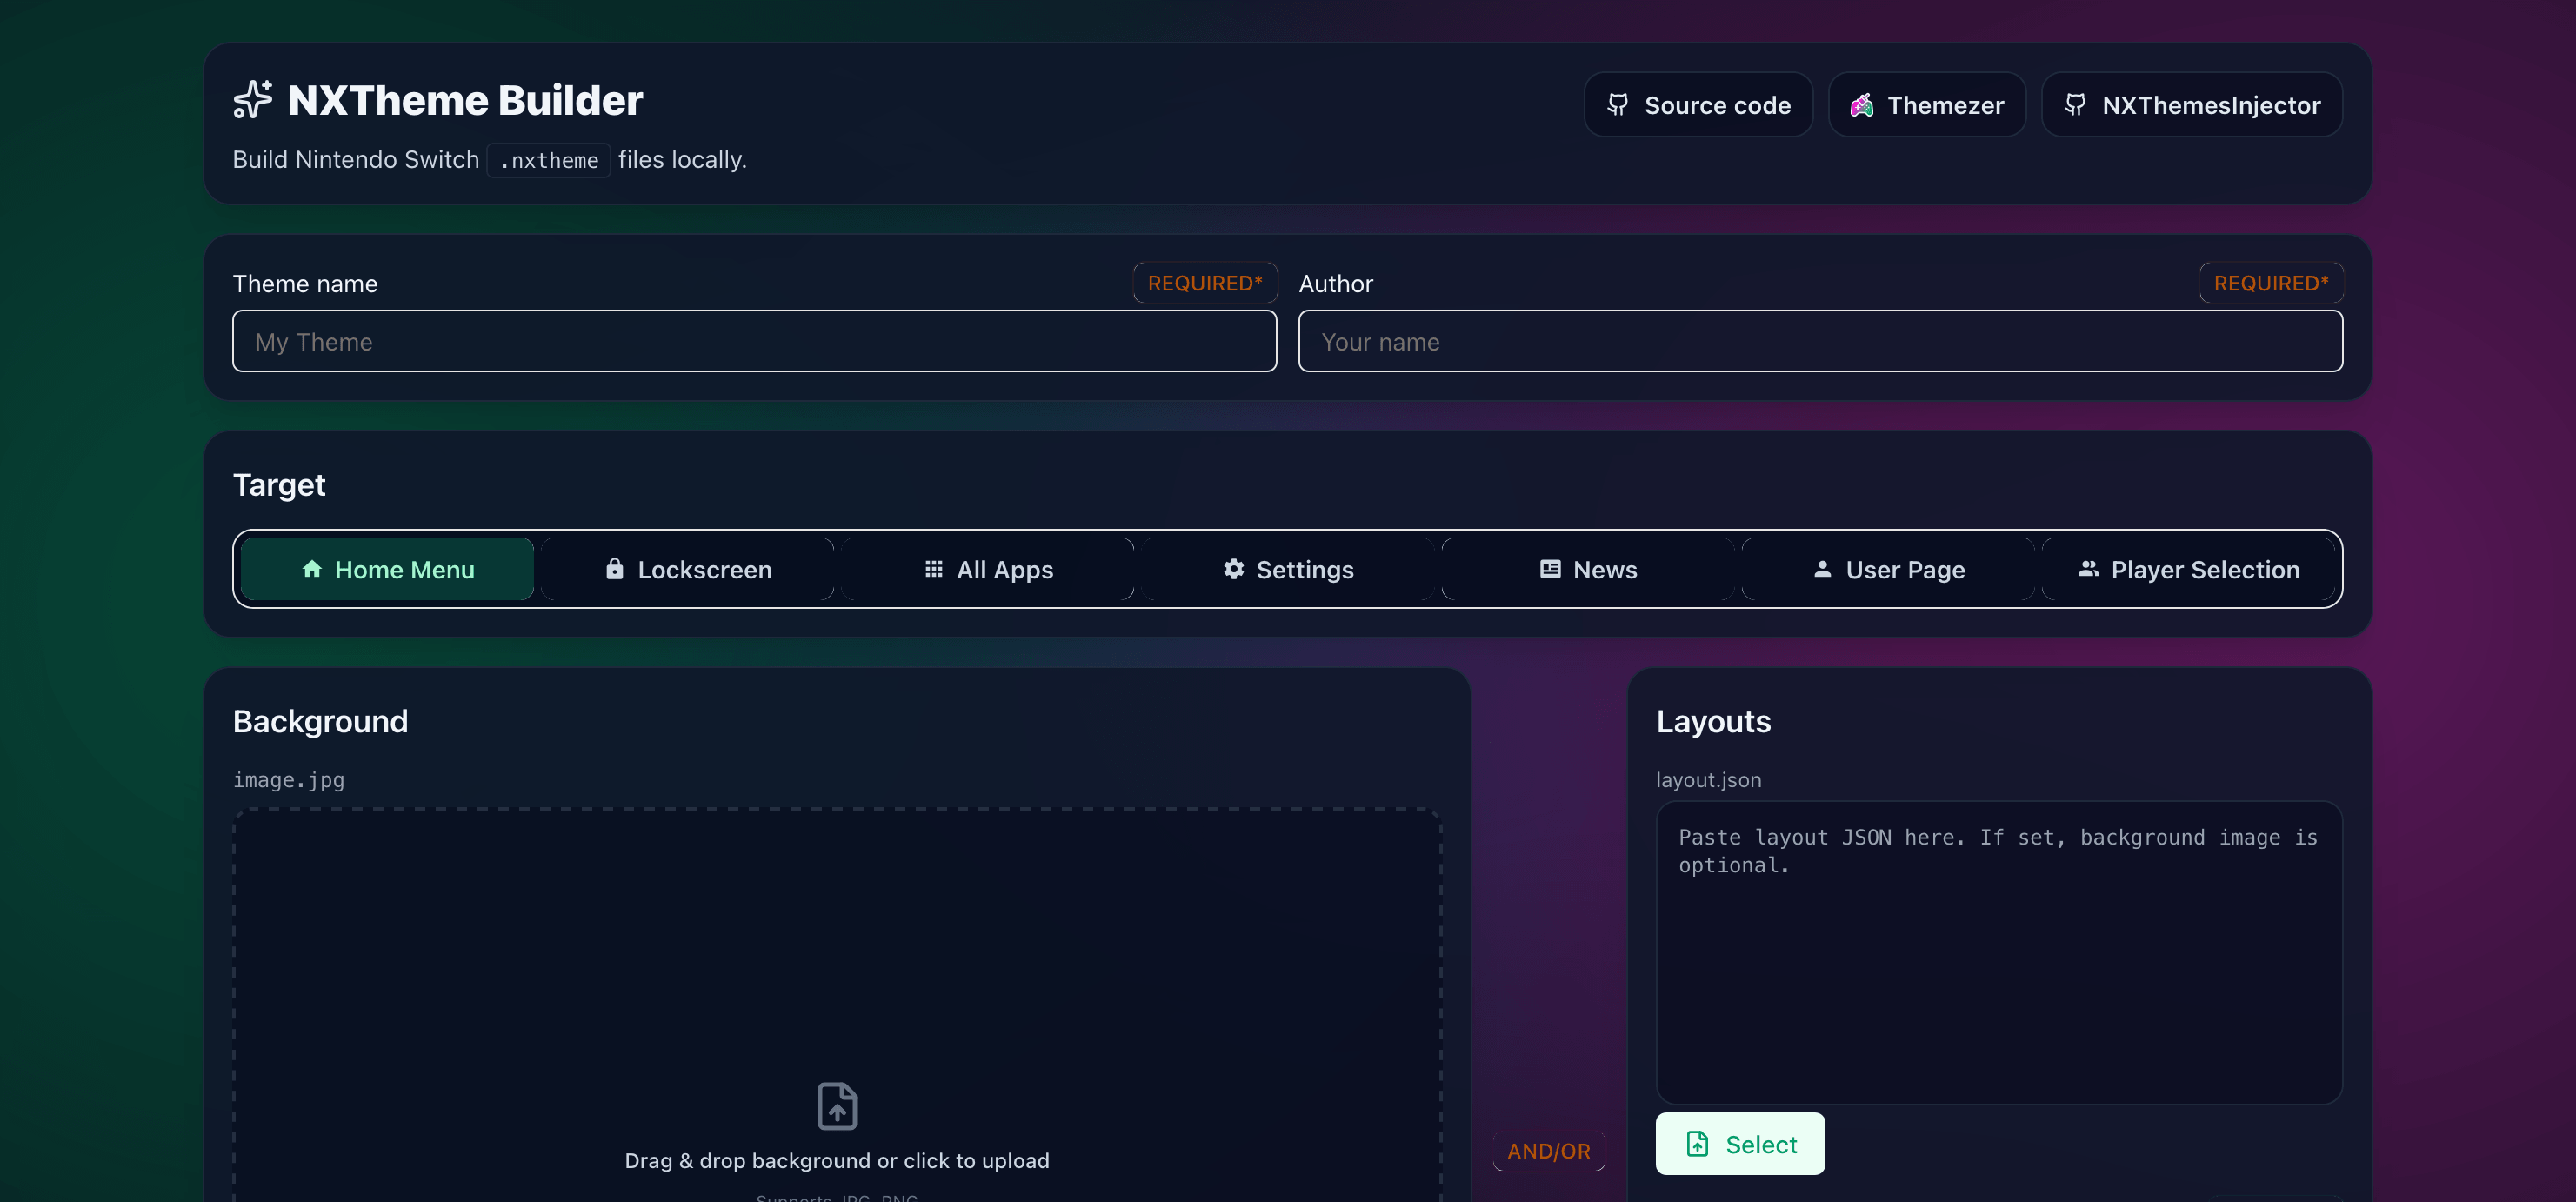Click the upload file icon in the dropzone
This screenshot has width=2576, height=1202.
tap(837, 1106)
